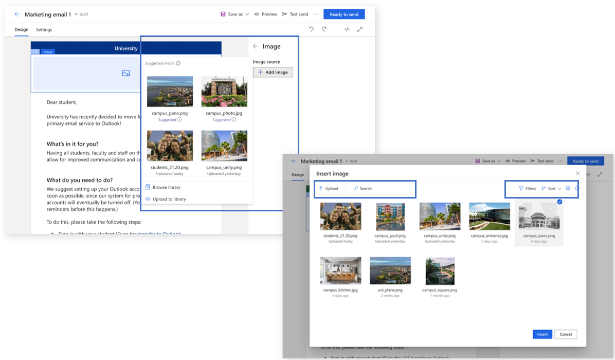
Task: Switch to the Design tab in first window
Action: click(x=21, y=29)
